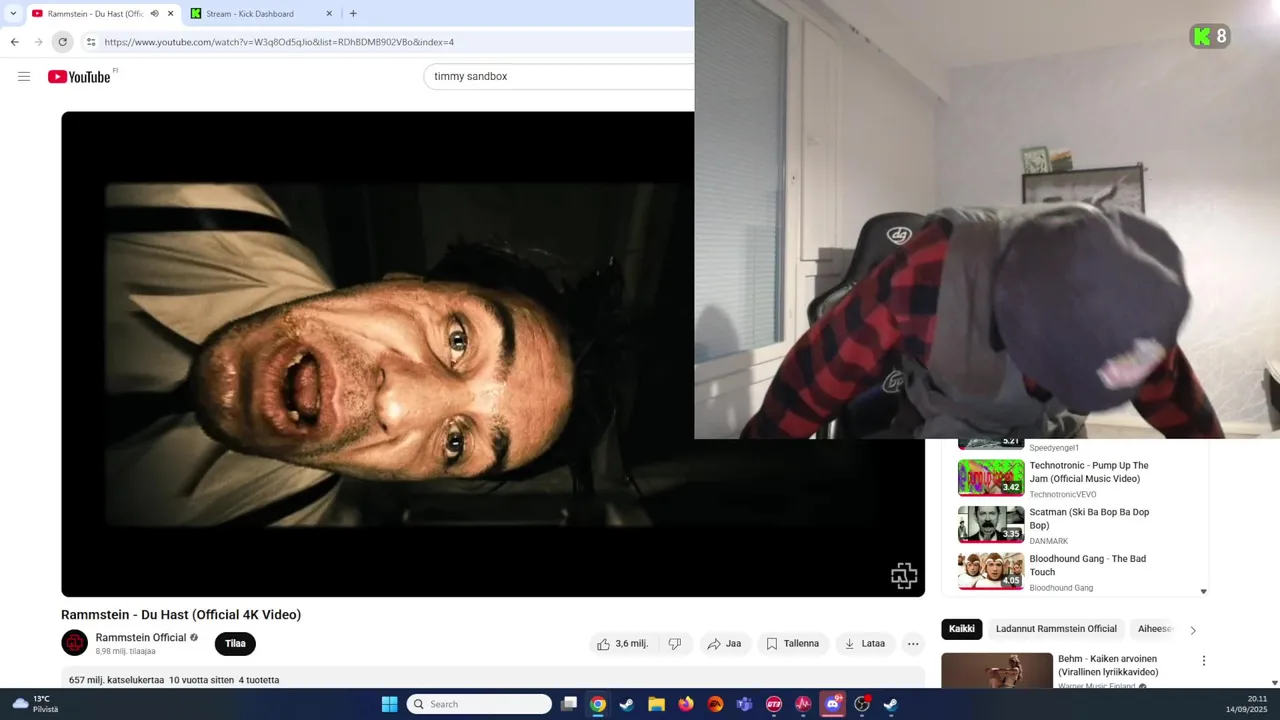Screen dimensions: 1280x720
Task: Select the Aiheeseen chip
Action: [1155, 629]
